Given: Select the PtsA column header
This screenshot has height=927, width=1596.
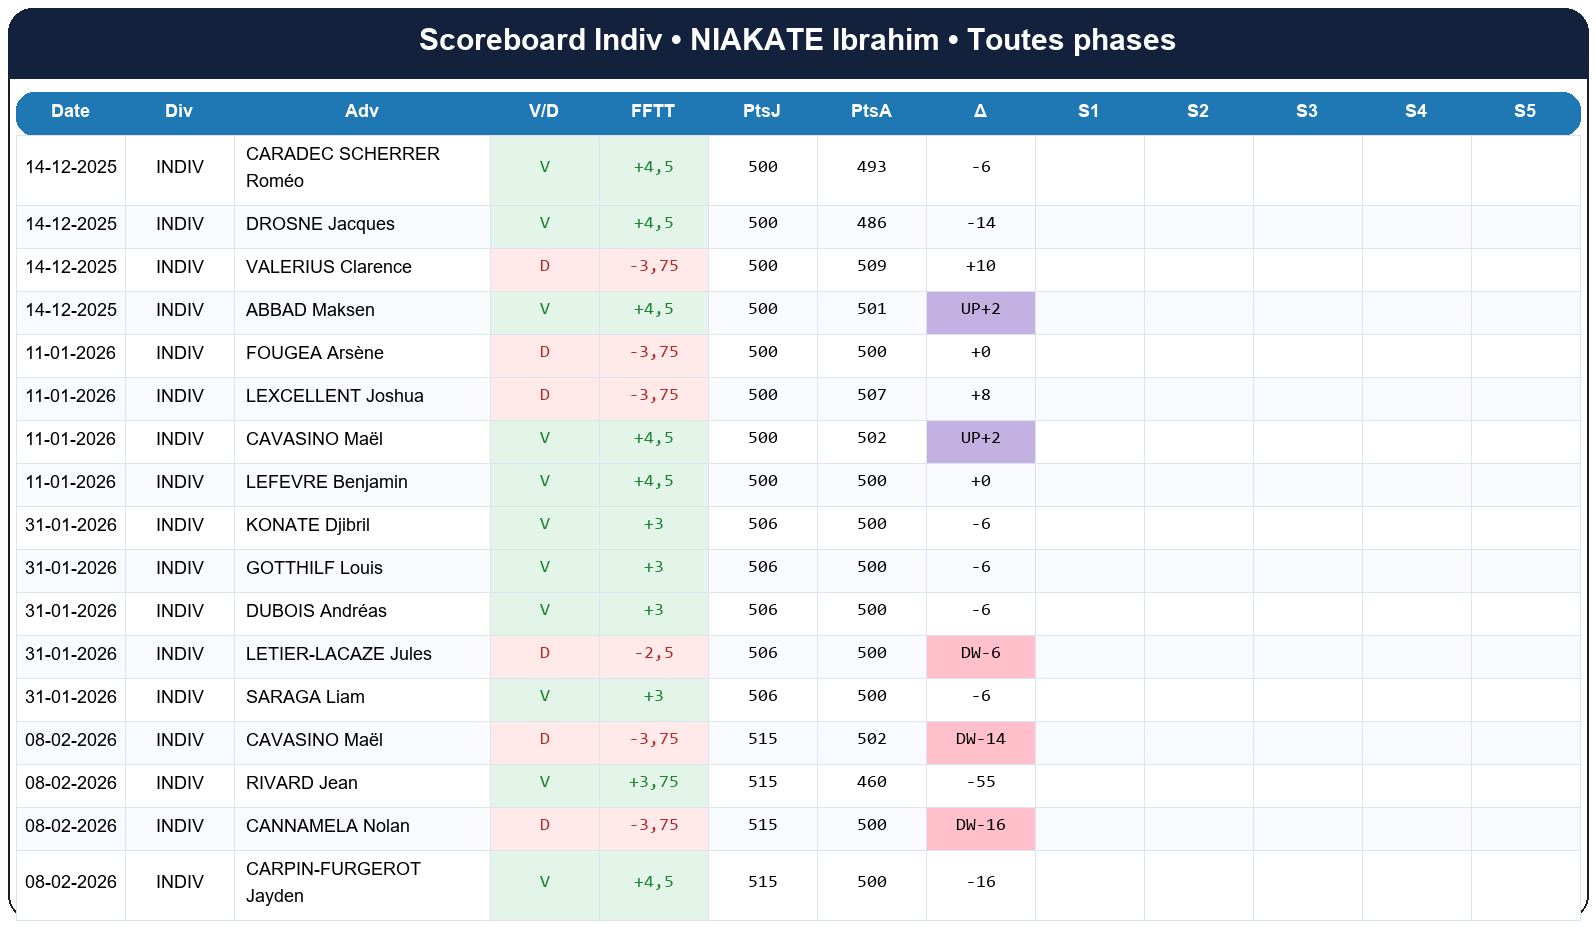Looking at the screenshot, I should [x=871, y=111].
